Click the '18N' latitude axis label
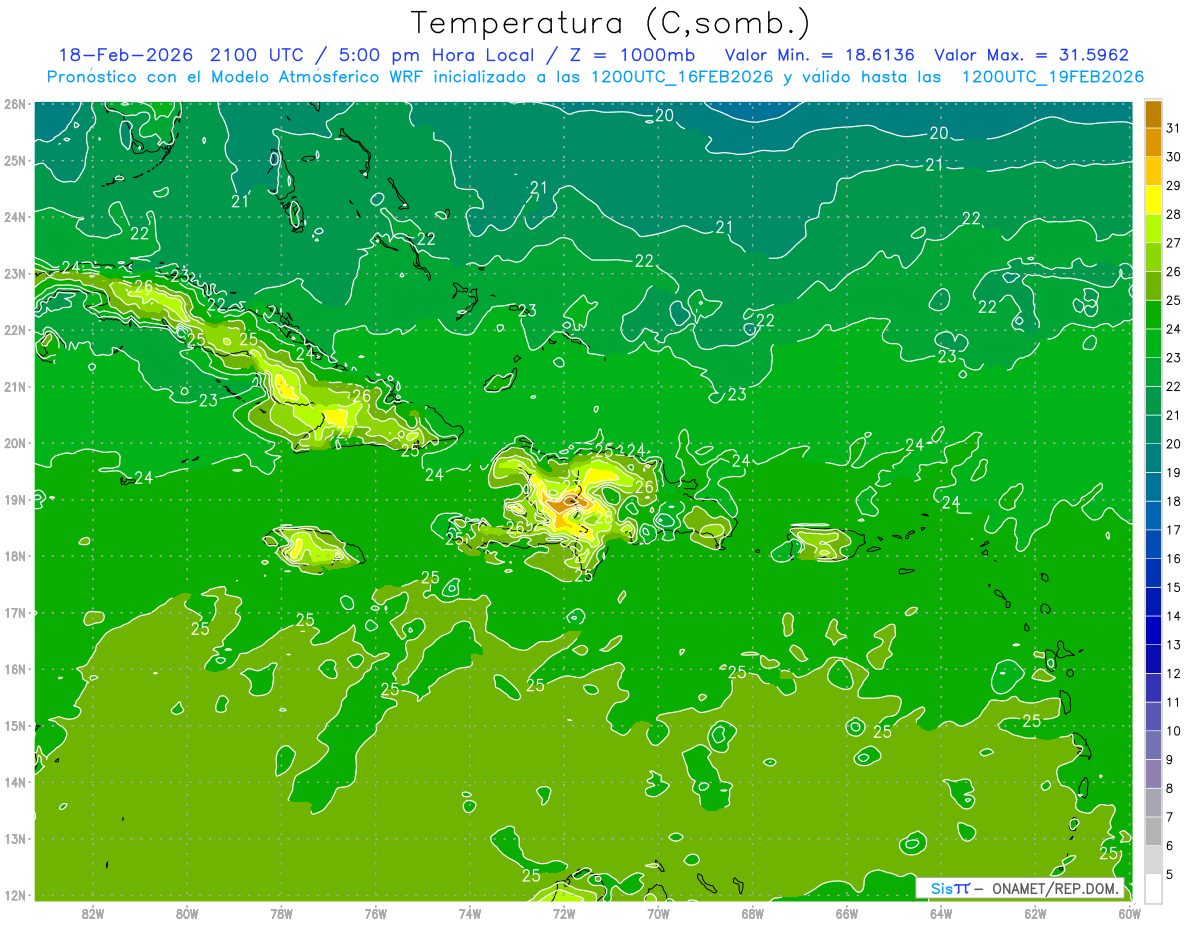Image resolution: width=1200 pixels, height=927 pixels. point(14,556)
